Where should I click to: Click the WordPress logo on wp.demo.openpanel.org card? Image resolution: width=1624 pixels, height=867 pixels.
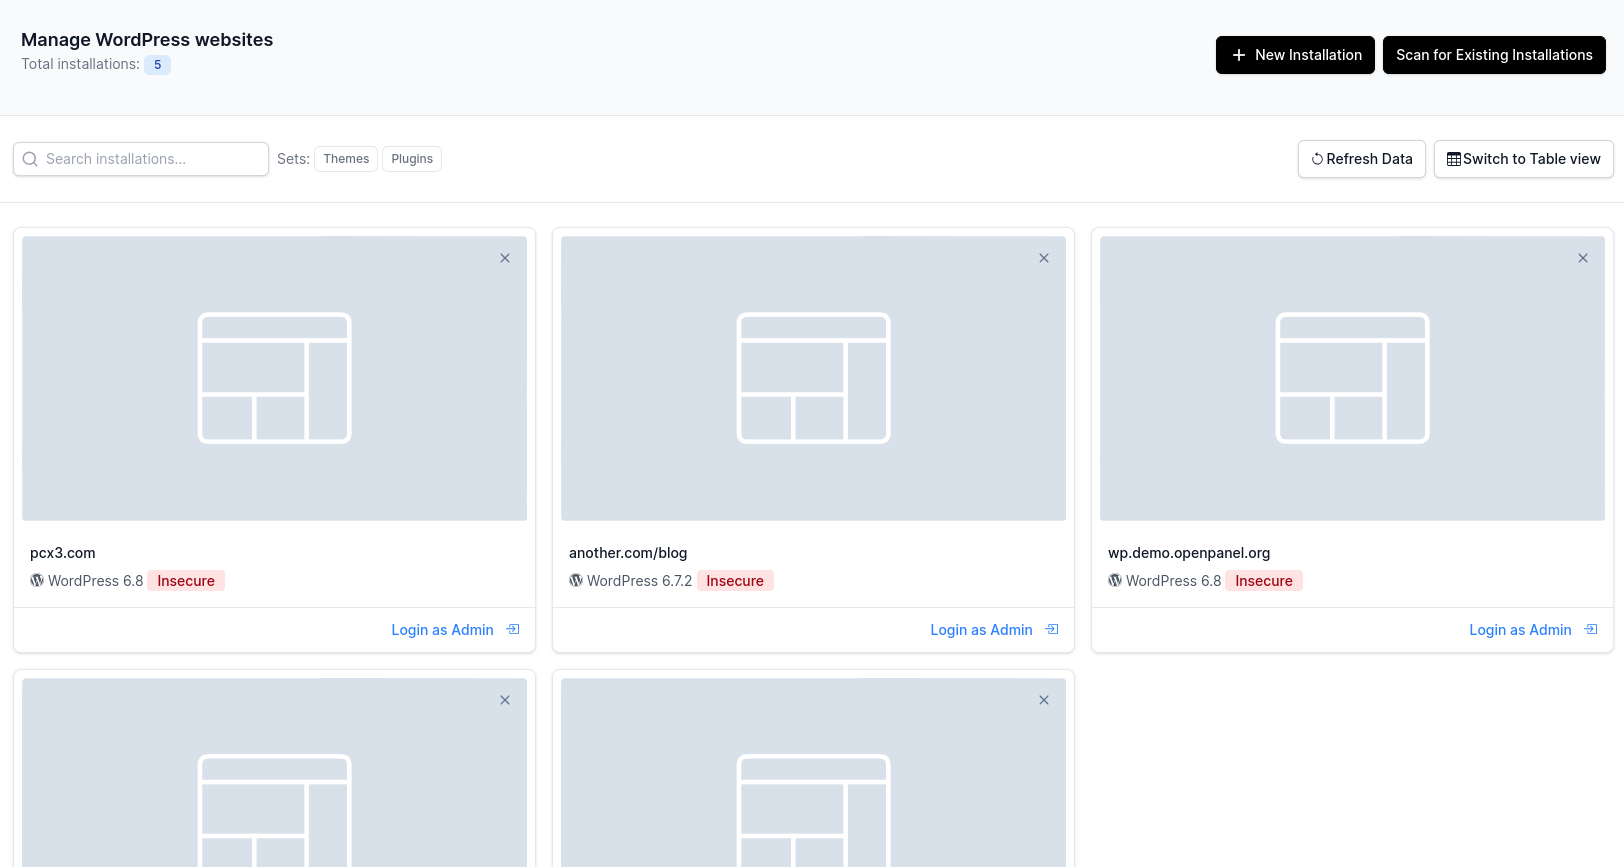(1115, 580)
